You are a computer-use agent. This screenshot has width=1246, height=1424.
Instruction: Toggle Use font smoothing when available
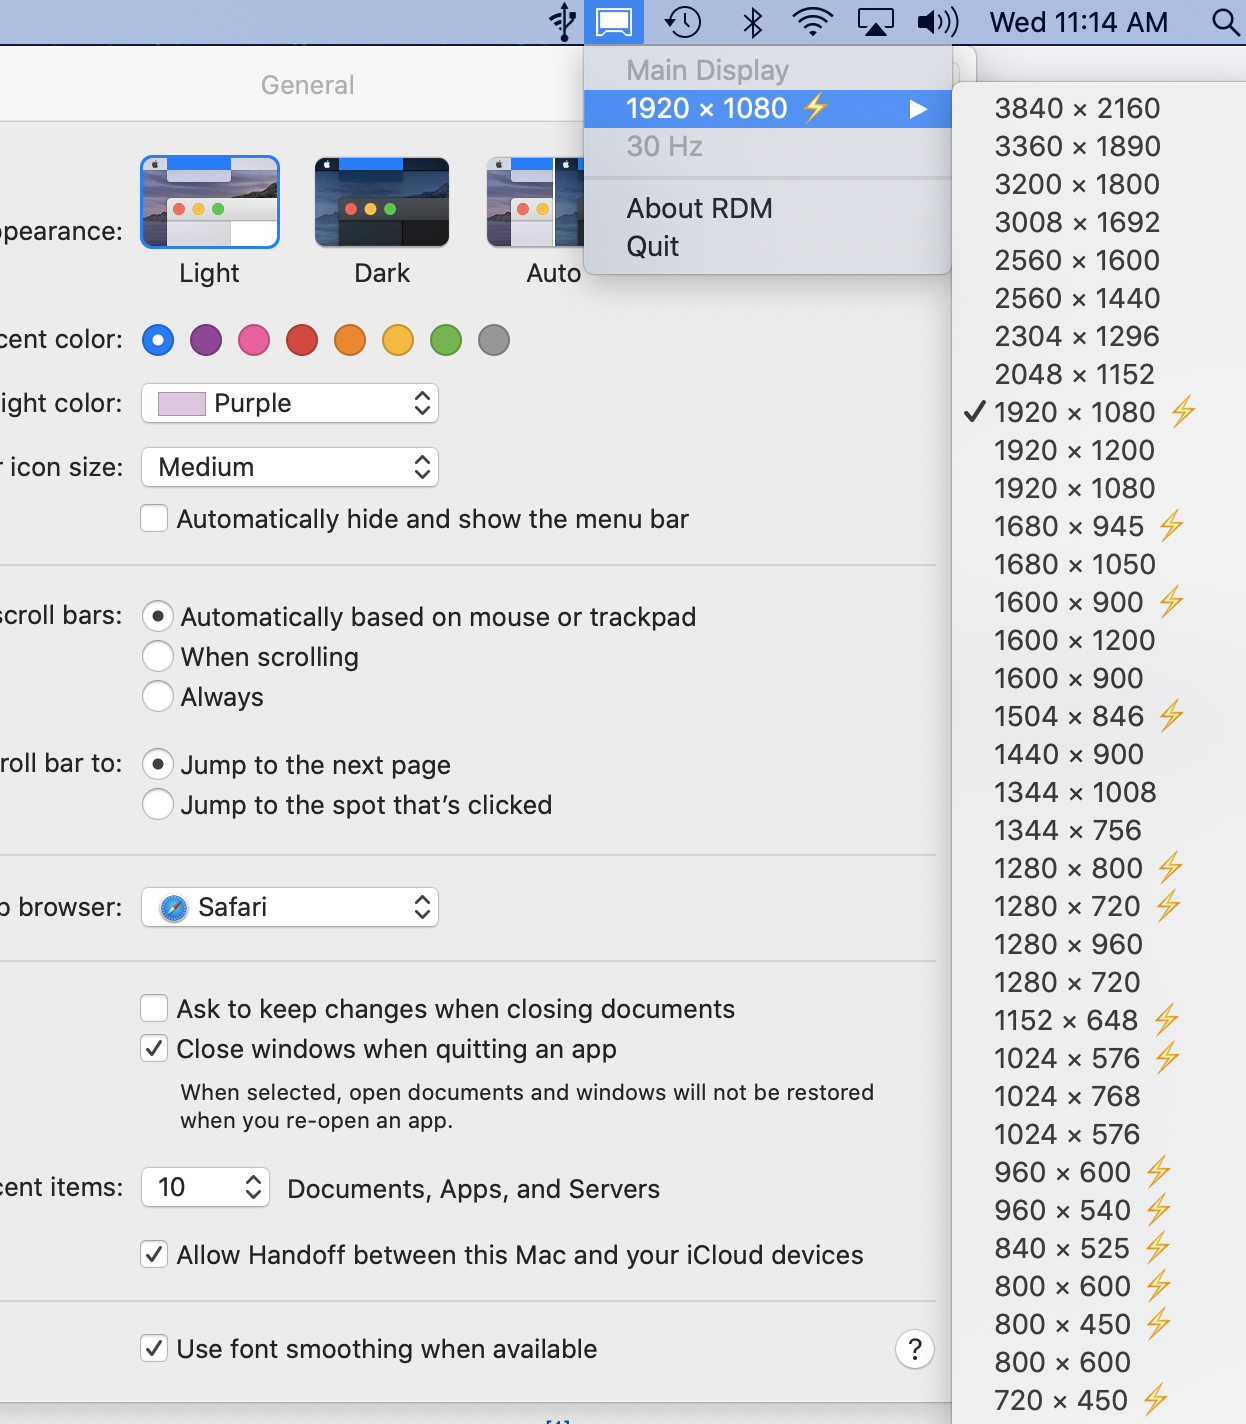[154, 1348]
